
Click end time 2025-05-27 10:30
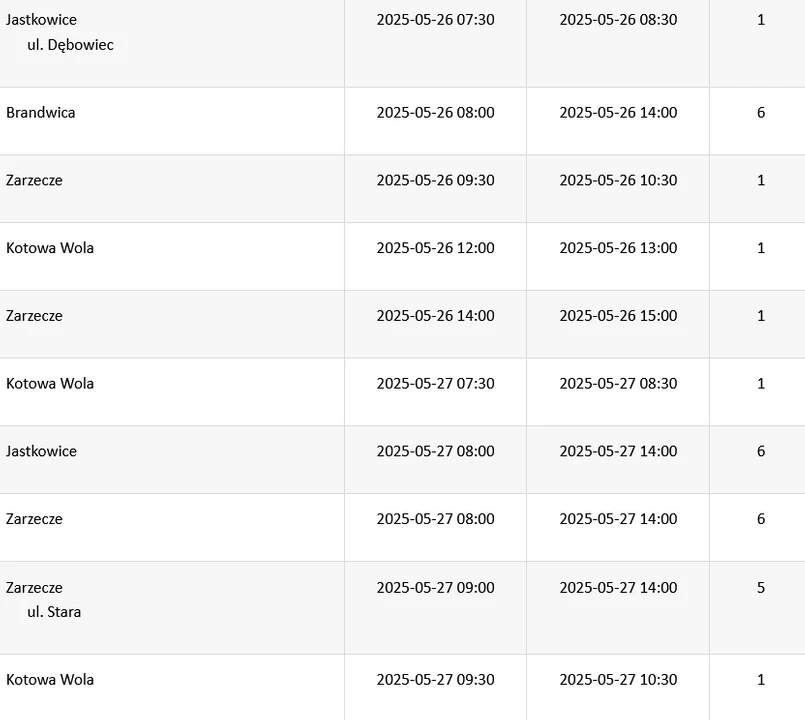pyautogui.click(x=618, y=680)
